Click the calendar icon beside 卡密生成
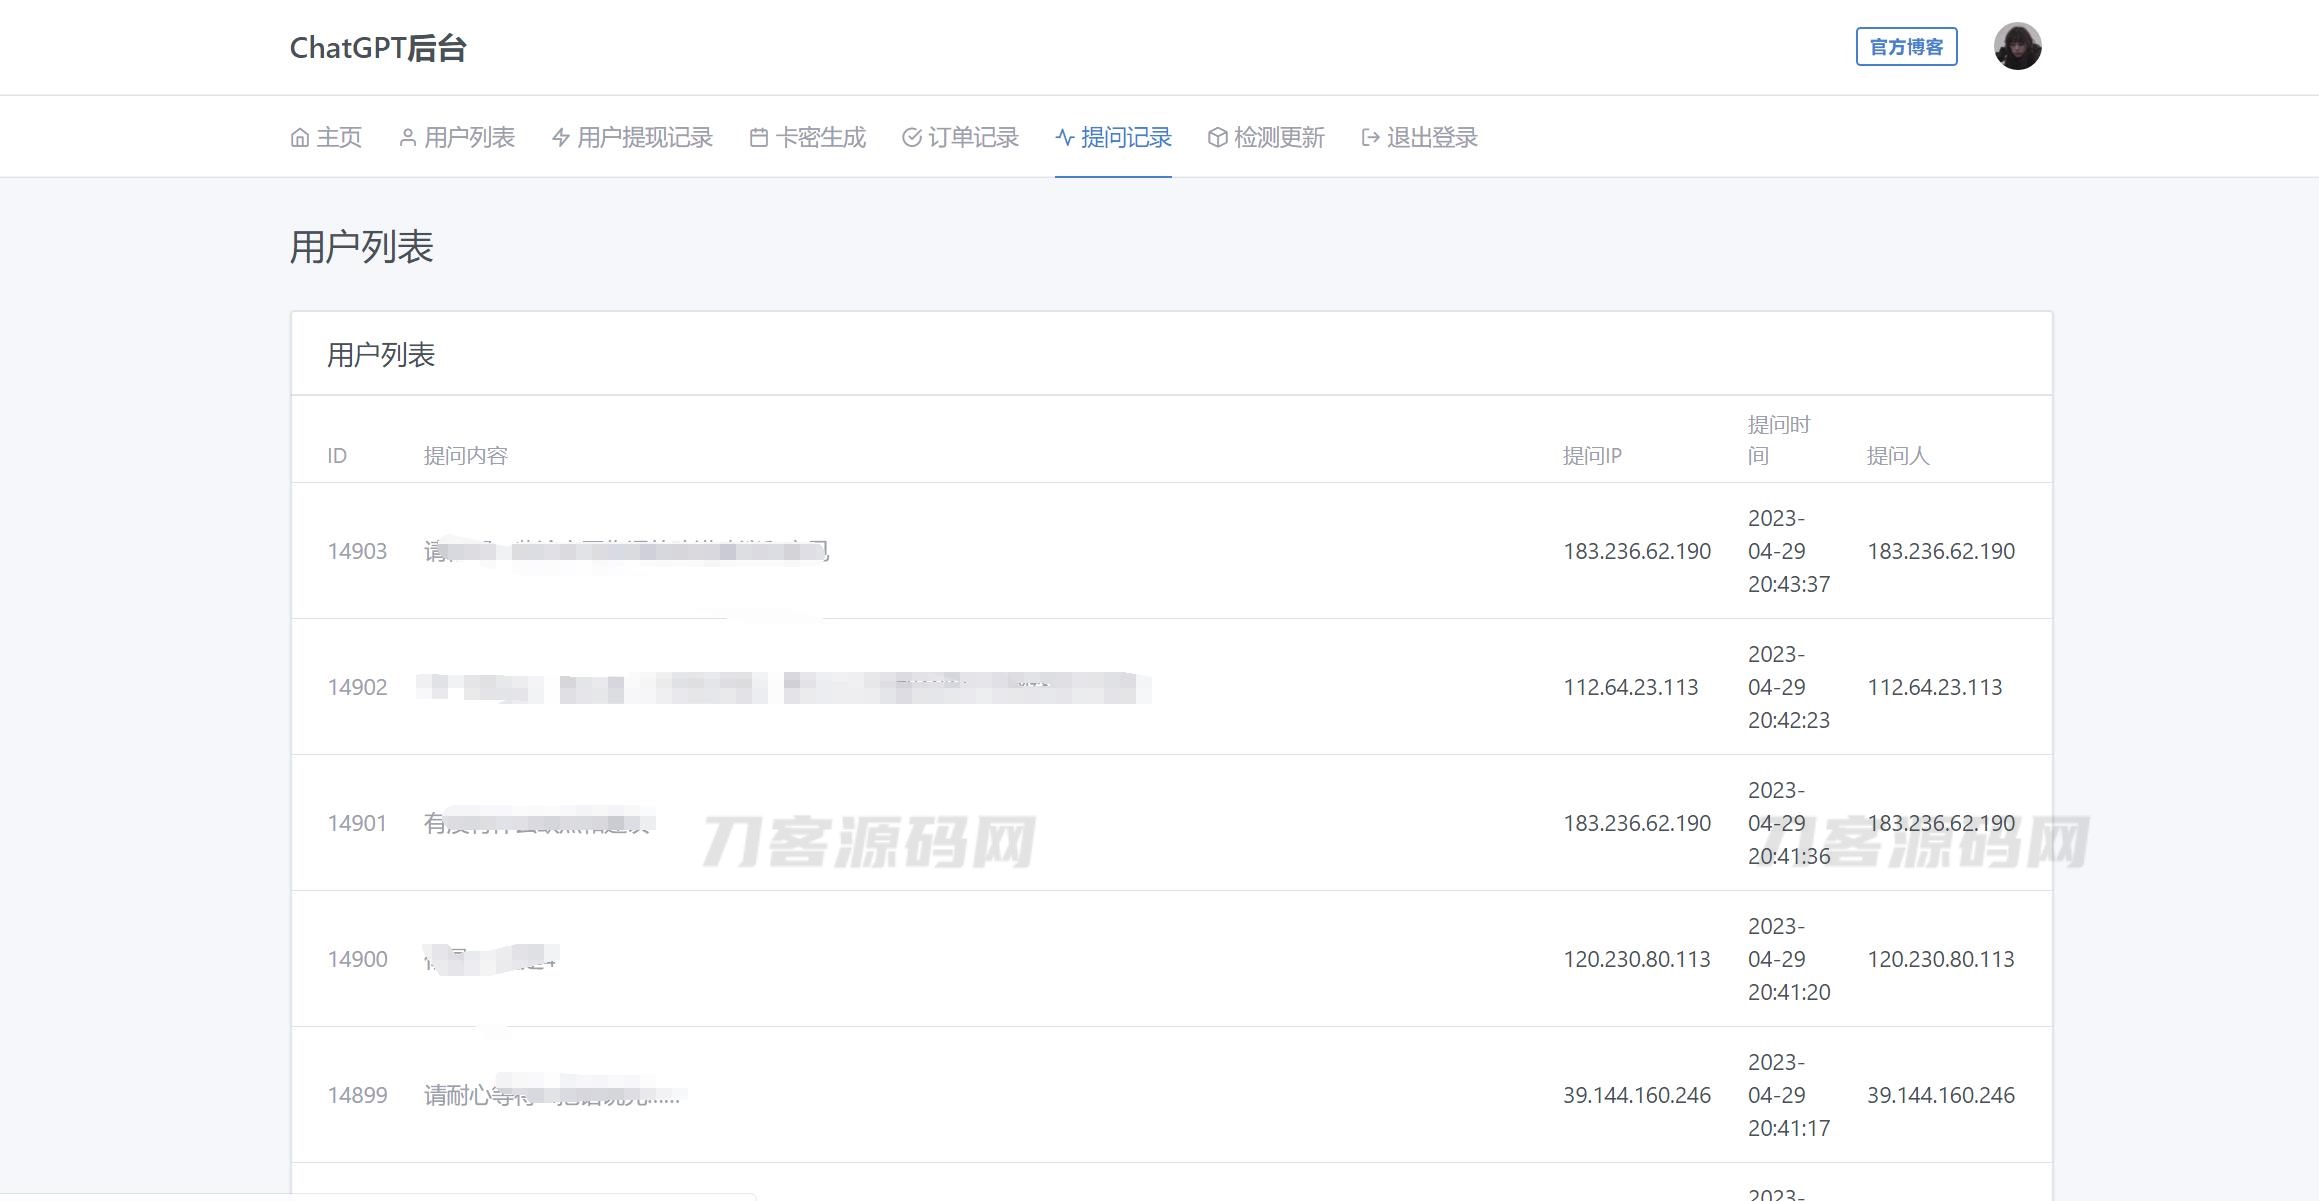 759,138
